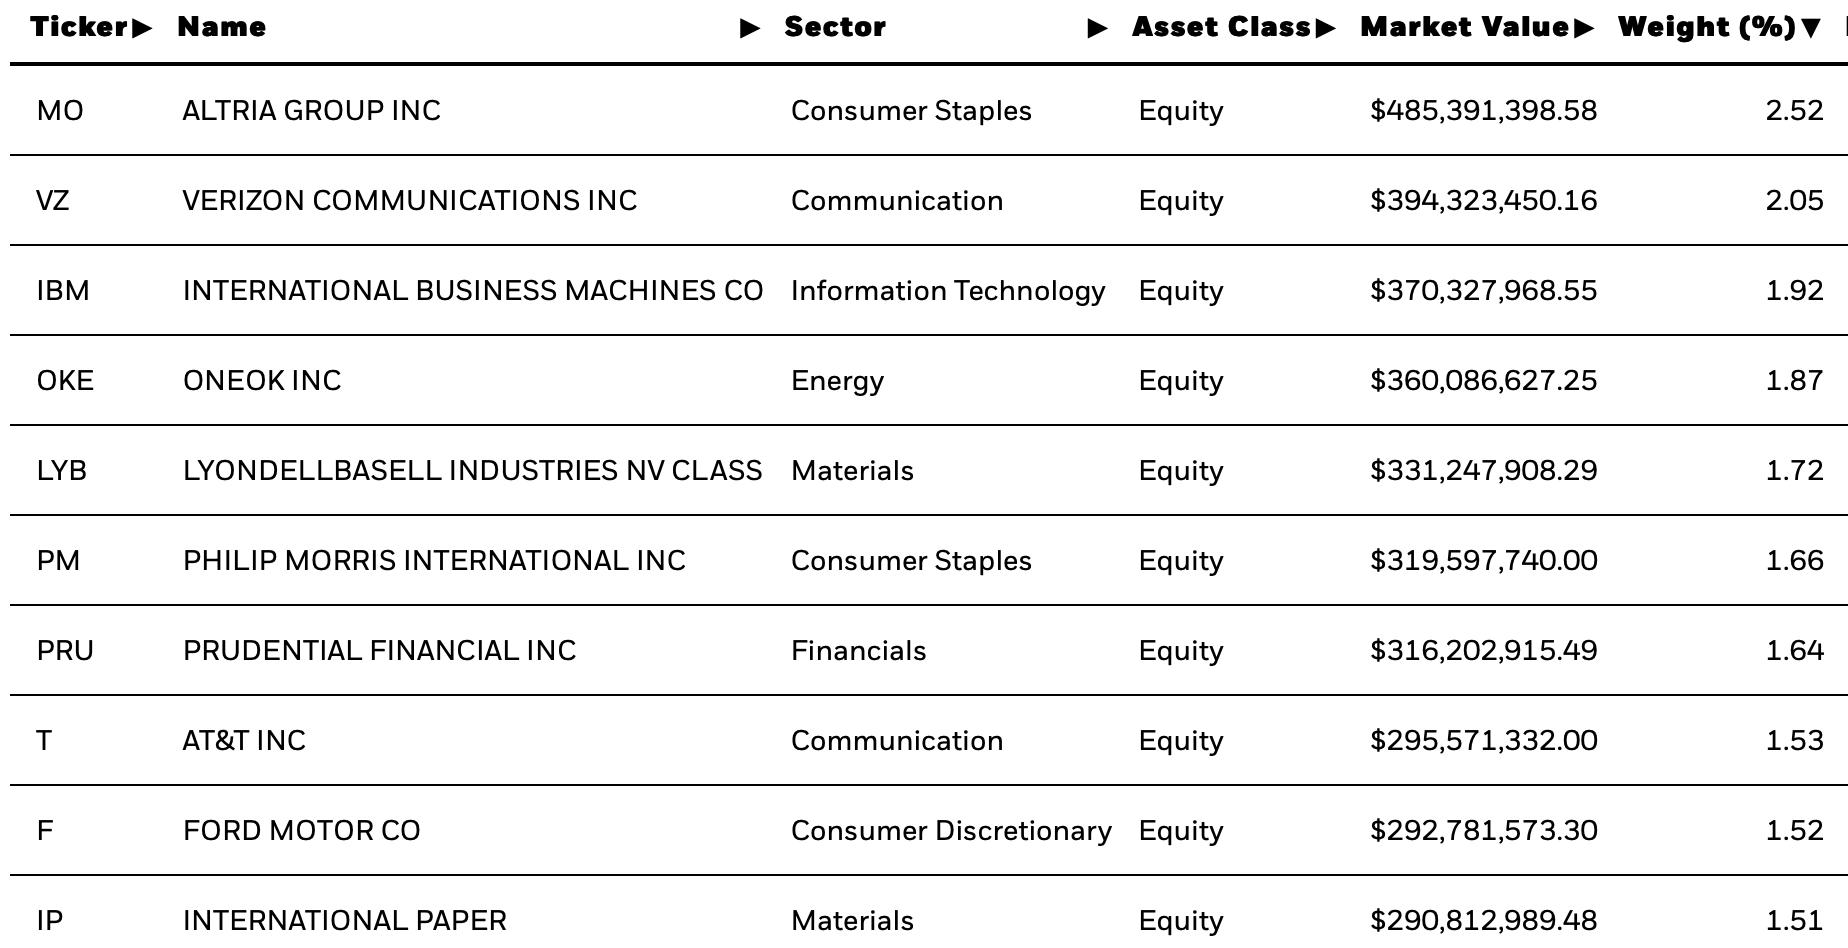Image resolution: width=1848 pixels, height=948 pixels.
Task: Open ALTRIA GROUP INC holding
Action: coord(311,111)
